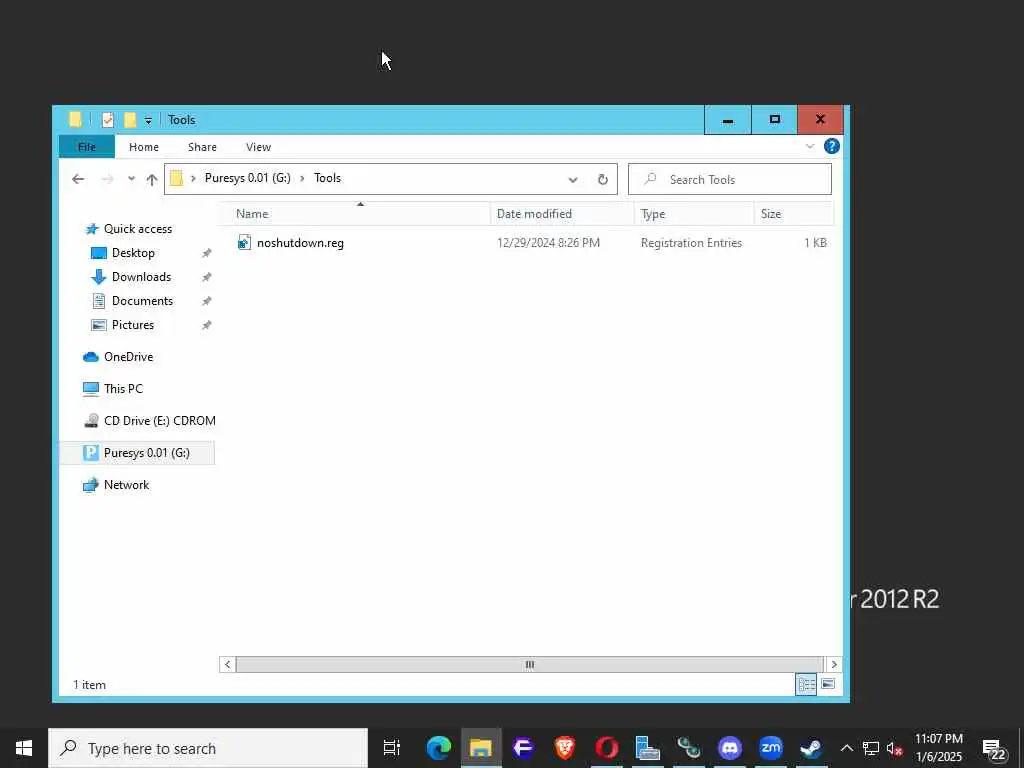The height and width of the screenshot is (768, 1024).
Task: Open the address bar history dropdown
Action: [x=573, y=180]
